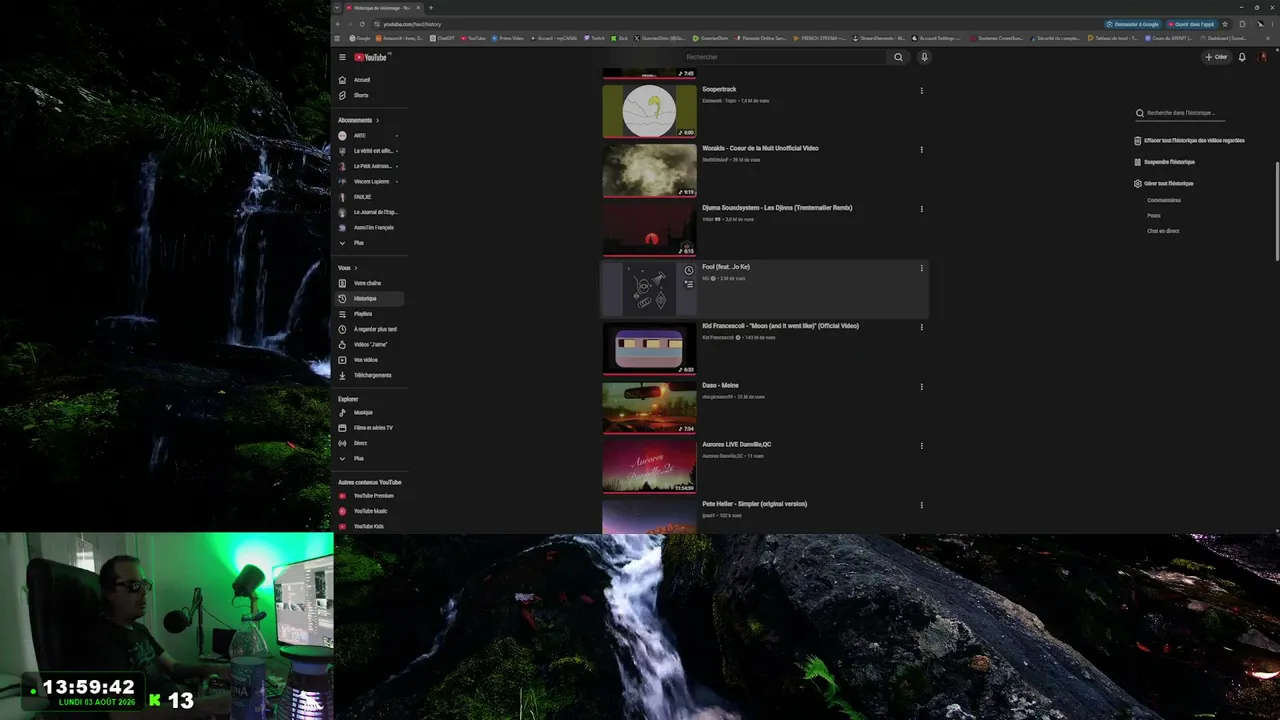1280x720 pixels.
Task: Open a new browser tab
Action: coord(431,7)
